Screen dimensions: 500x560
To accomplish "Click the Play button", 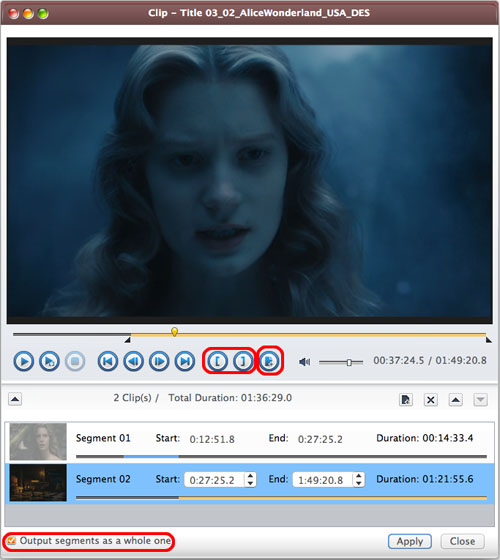I will (x=24, y=361).
